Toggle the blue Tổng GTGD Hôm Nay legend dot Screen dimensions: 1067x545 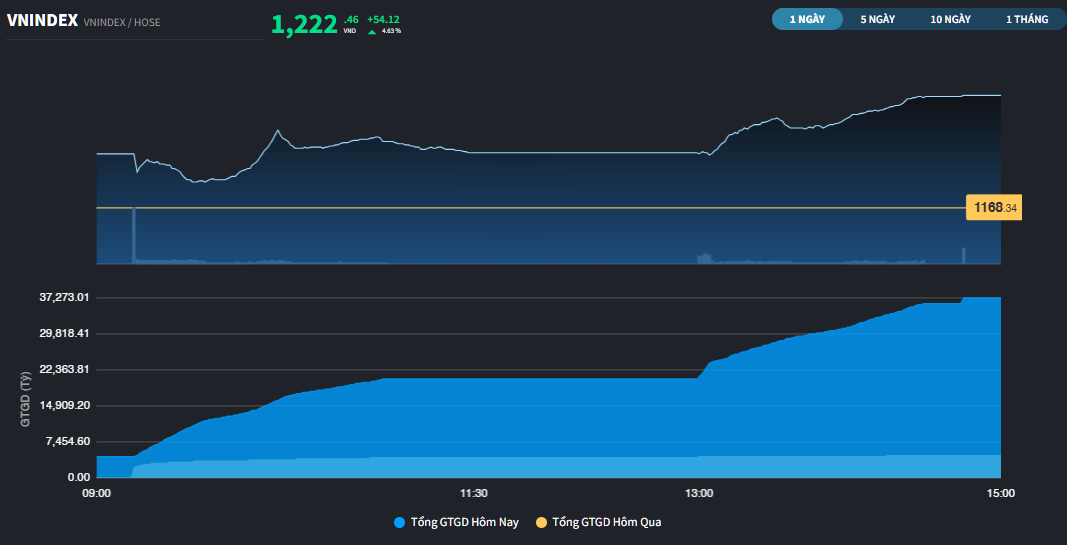[400, 523]
